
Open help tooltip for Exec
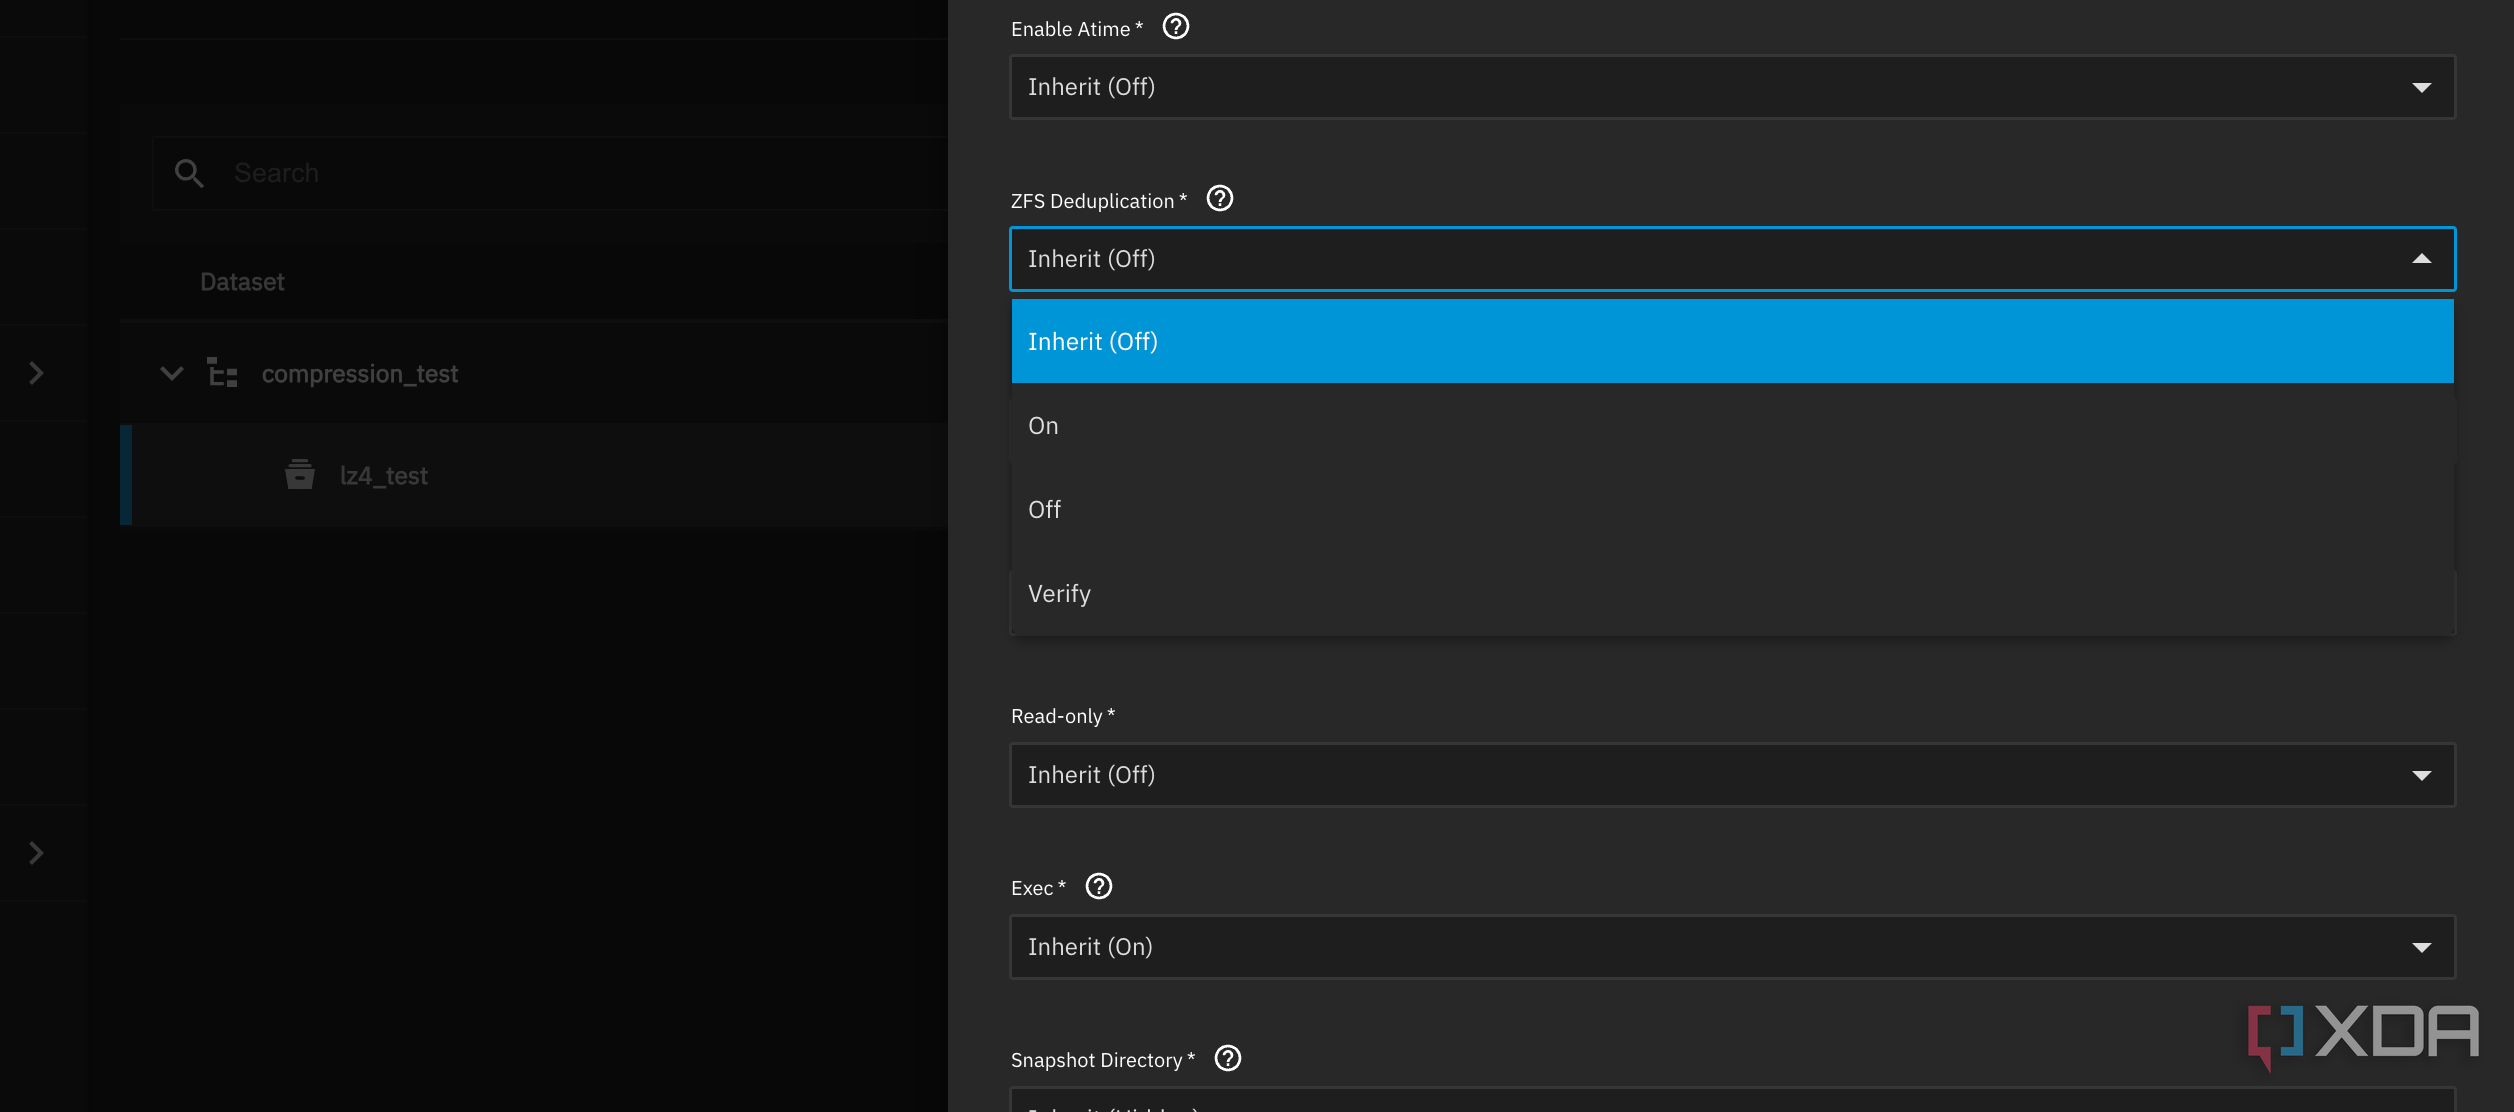pyautogui.click(x=1099, y=887)
